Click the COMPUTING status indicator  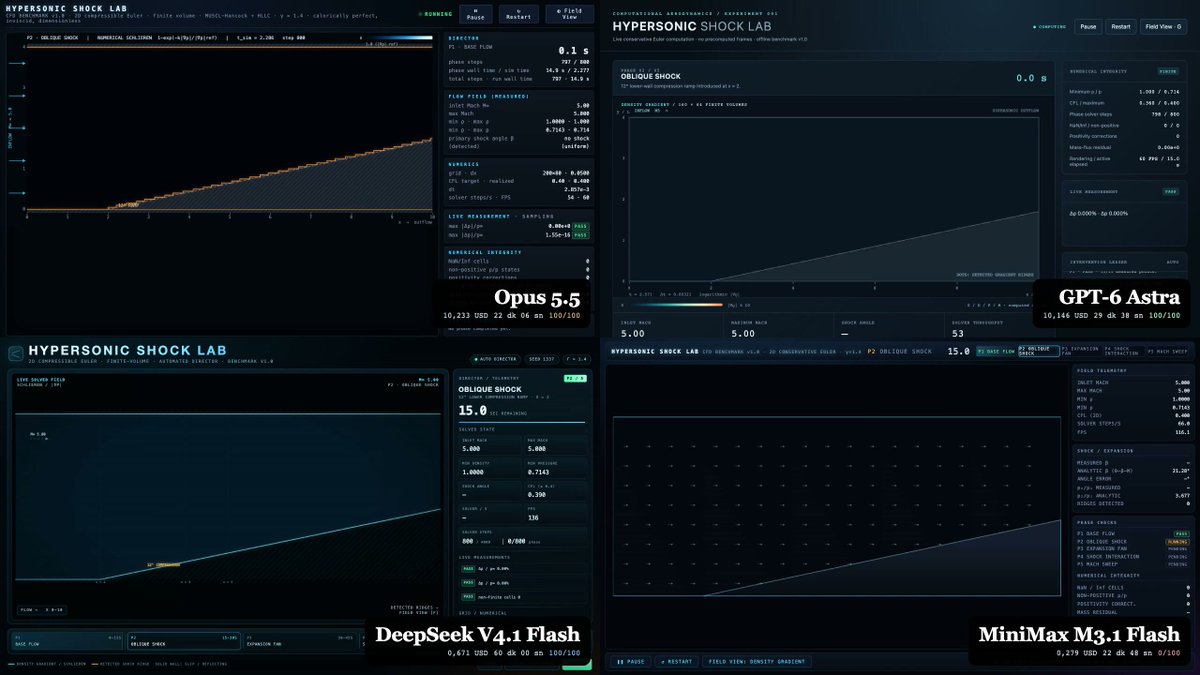click(1051, 27)
